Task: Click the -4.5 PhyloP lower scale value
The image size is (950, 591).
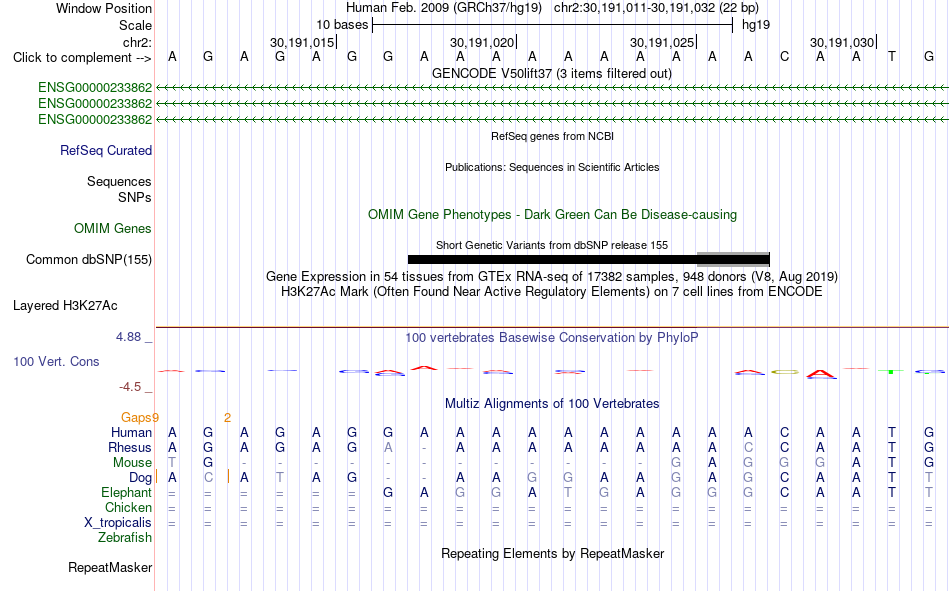Action: [x=130, y=387]
